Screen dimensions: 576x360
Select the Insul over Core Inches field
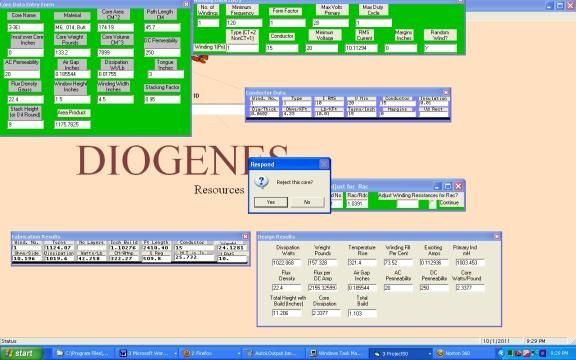[25, 53]
